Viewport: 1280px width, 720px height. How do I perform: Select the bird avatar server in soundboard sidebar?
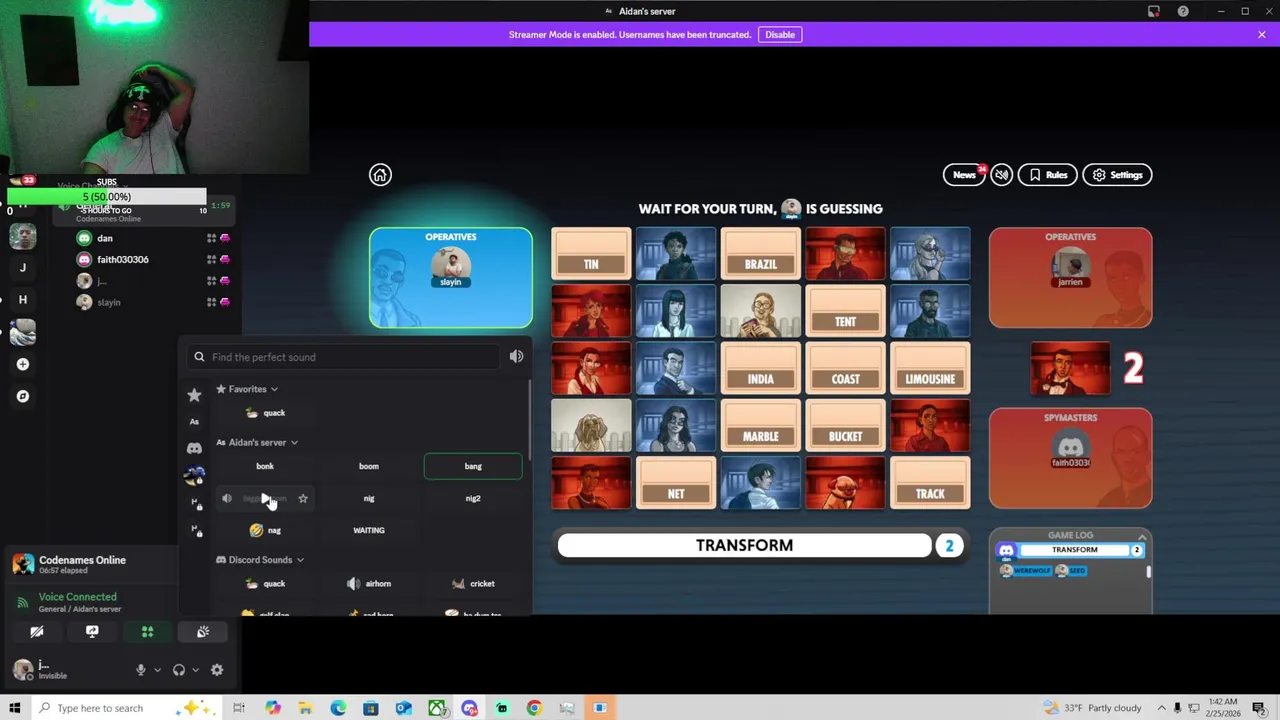(194, 475)
